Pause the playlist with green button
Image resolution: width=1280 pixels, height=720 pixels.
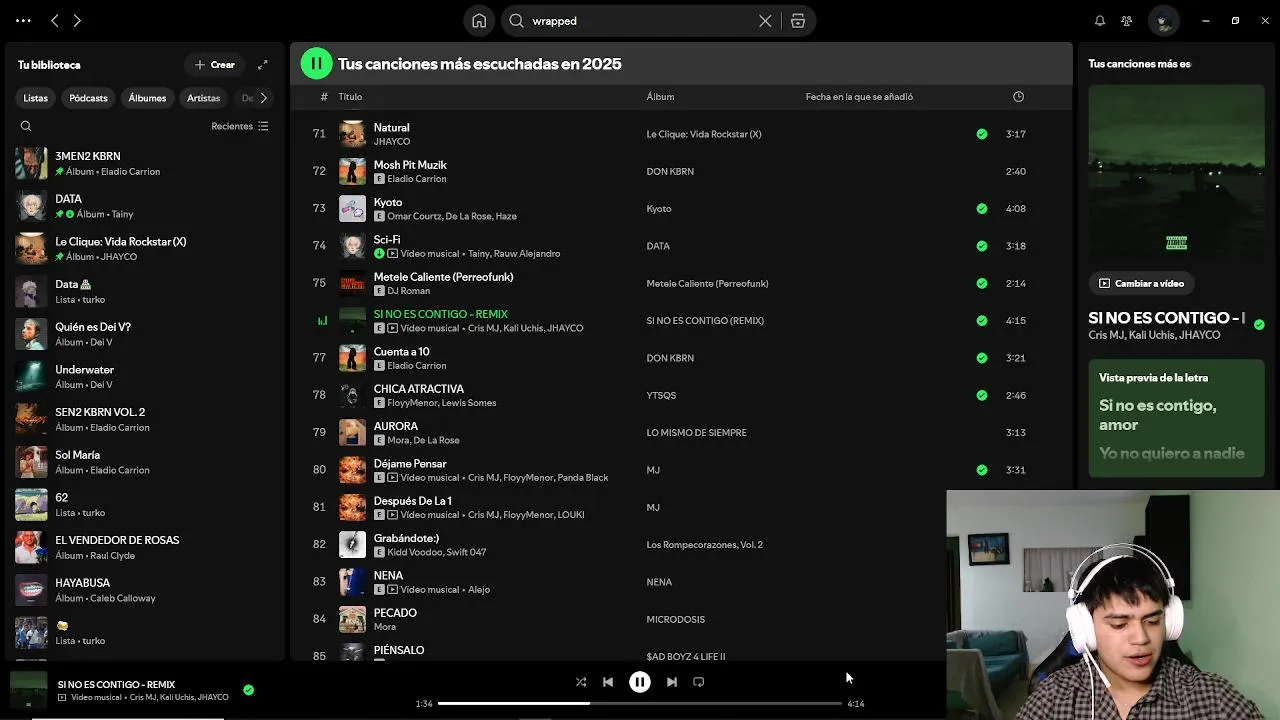pos(316,63)
